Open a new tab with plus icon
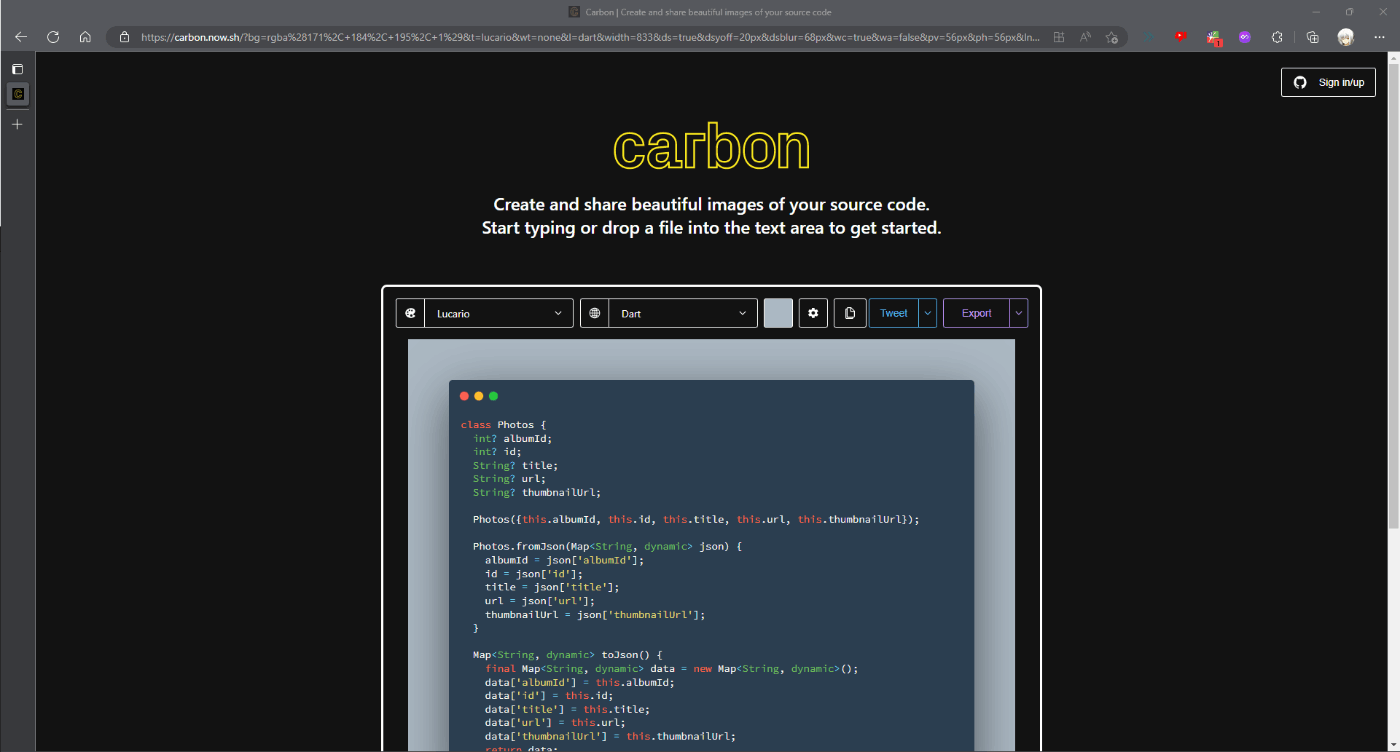 coord(17,124)
